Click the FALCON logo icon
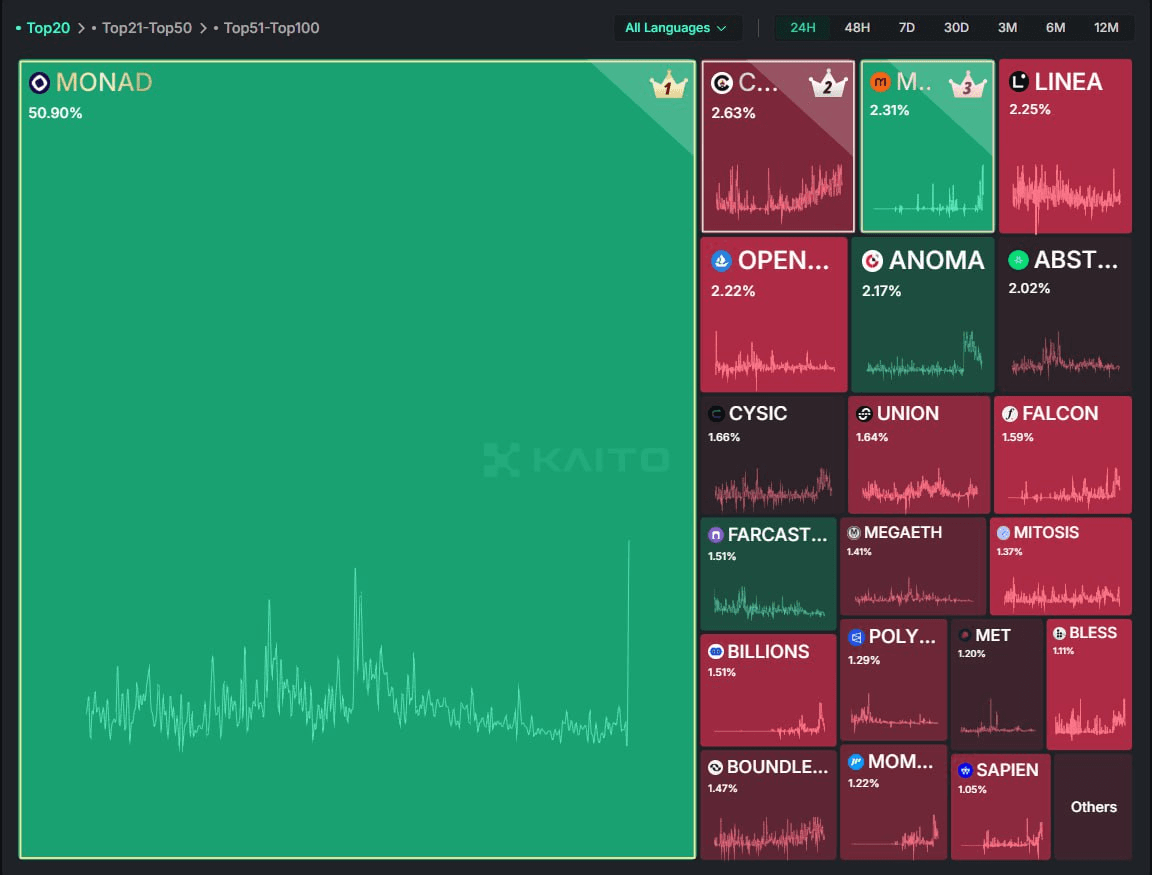The width and height of the screenshot is (1152, 875). pos(1010,414)
